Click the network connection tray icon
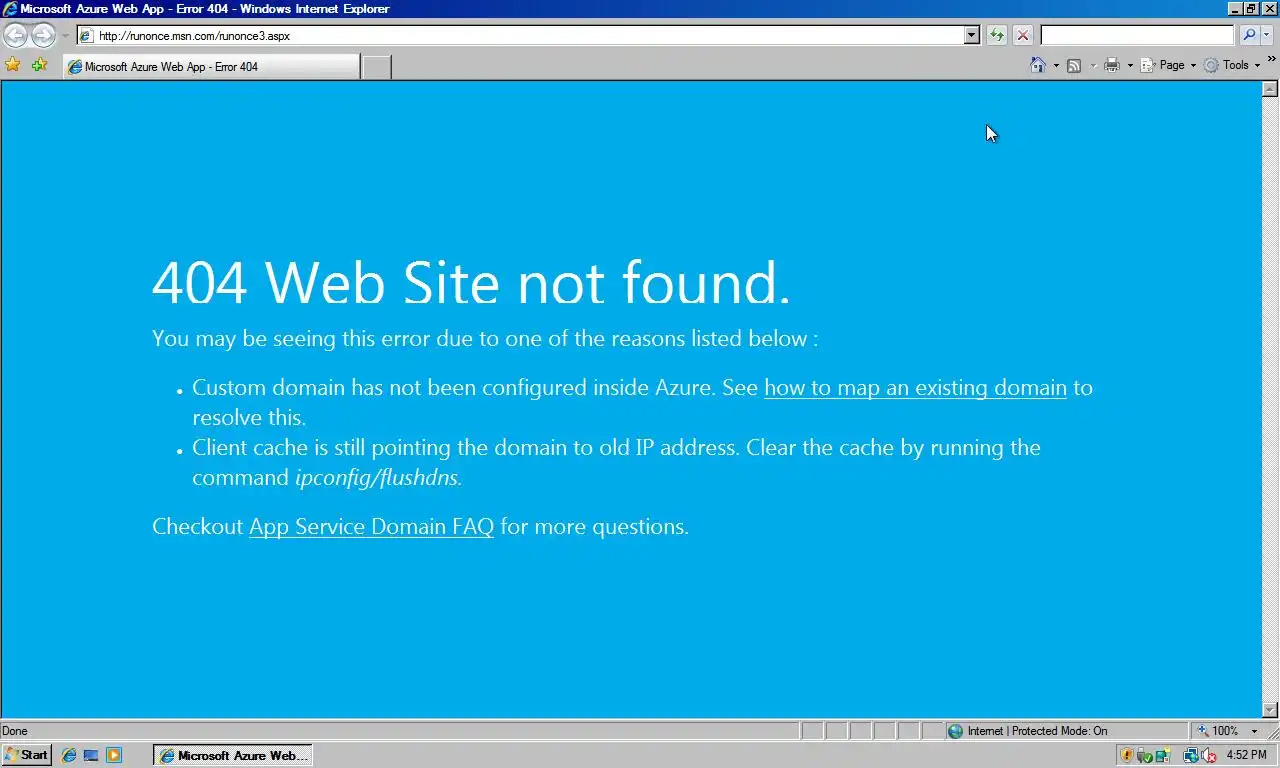Viewport: 1280px width, 768px height. point(1191,756)
